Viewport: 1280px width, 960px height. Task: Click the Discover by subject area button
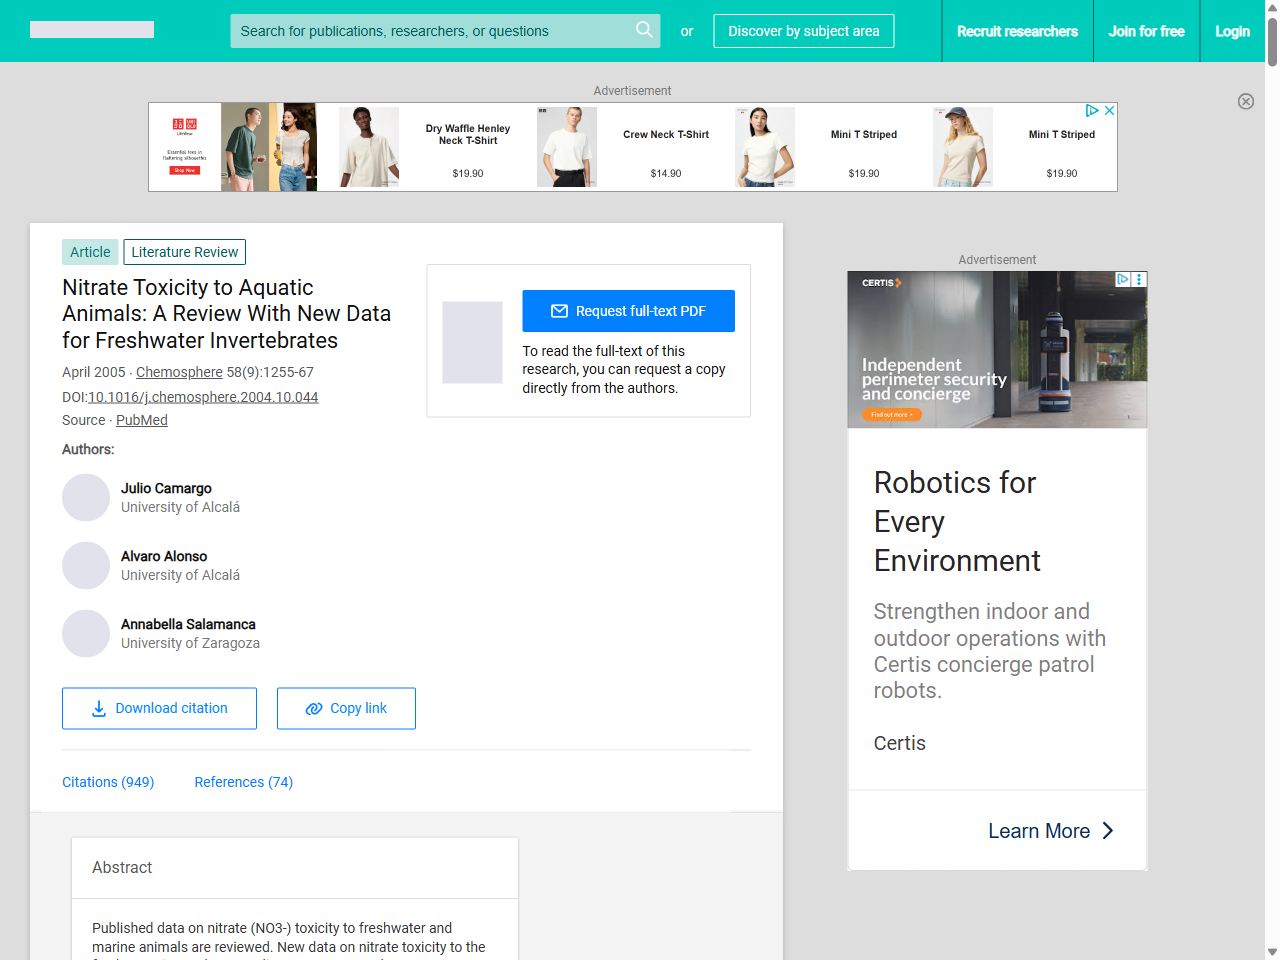click(x=803, y=31)
